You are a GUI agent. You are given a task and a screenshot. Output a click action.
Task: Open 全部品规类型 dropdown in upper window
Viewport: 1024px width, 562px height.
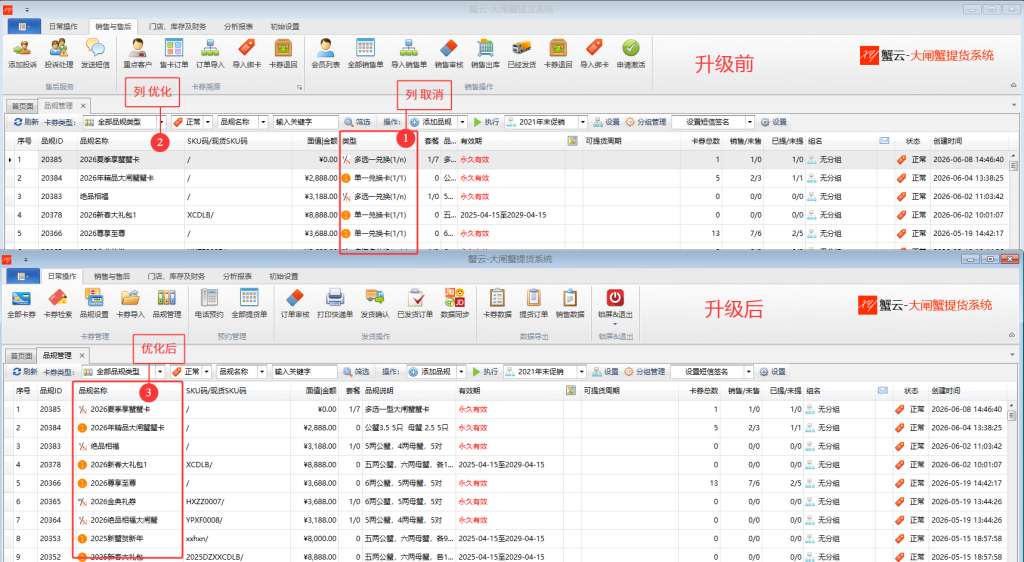pyautogui.click(x=161, y=122)
